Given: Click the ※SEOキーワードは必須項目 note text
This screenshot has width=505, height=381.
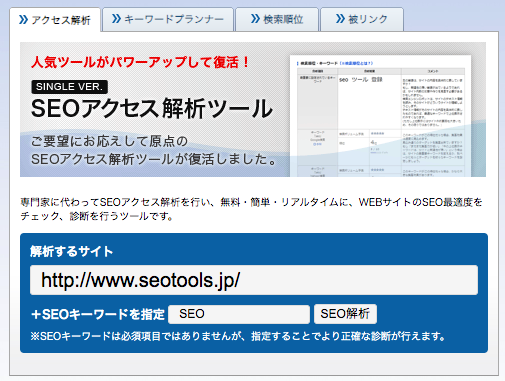Looking at the screenshot, I should [238, 336].
